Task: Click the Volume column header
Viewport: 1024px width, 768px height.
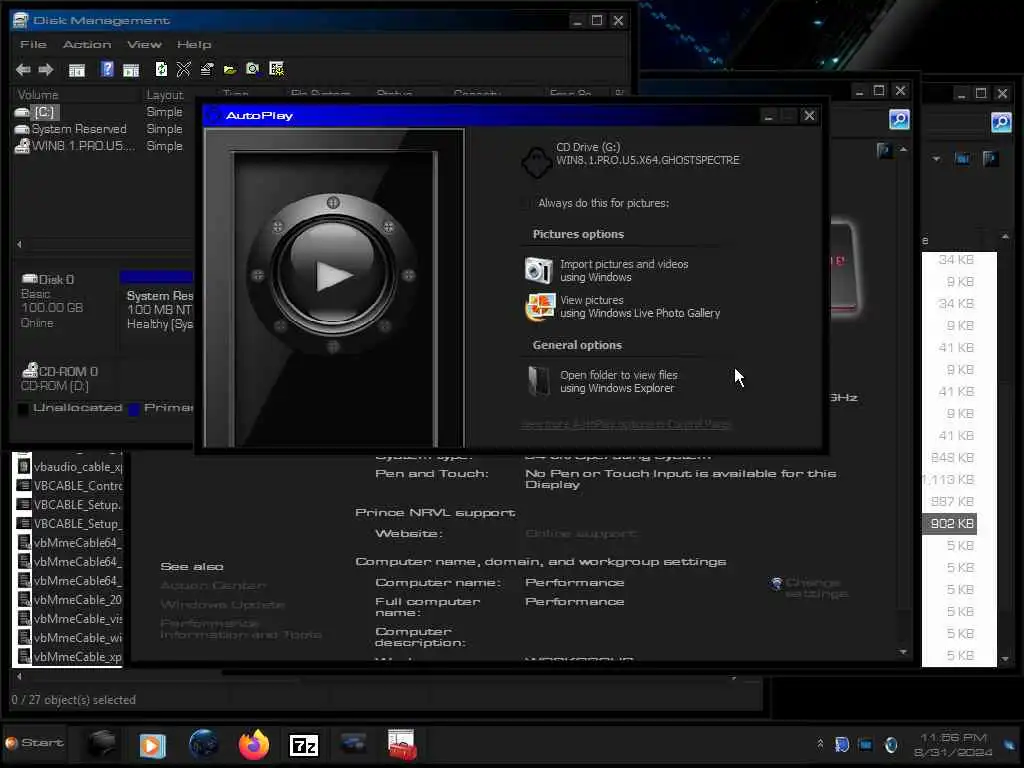Action: coord(38,95)
